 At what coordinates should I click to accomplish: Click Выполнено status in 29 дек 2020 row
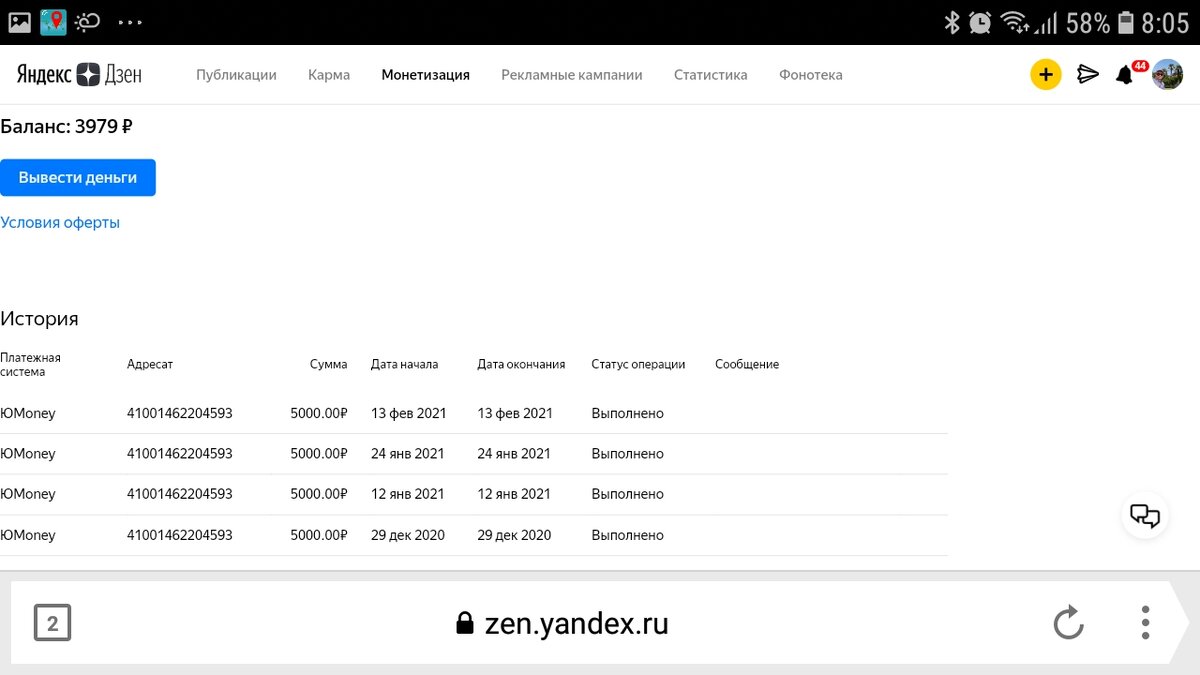point(627,535)
